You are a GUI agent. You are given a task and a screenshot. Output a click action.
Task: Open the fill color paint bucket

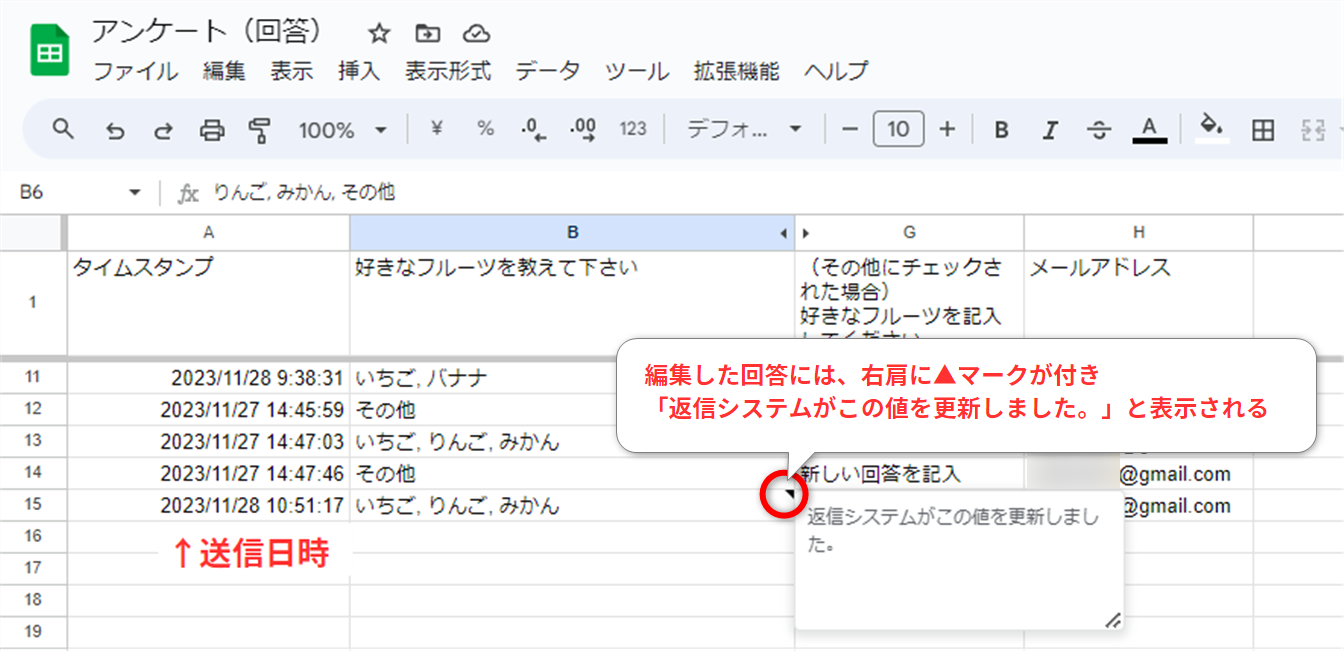coord(1212,130)
